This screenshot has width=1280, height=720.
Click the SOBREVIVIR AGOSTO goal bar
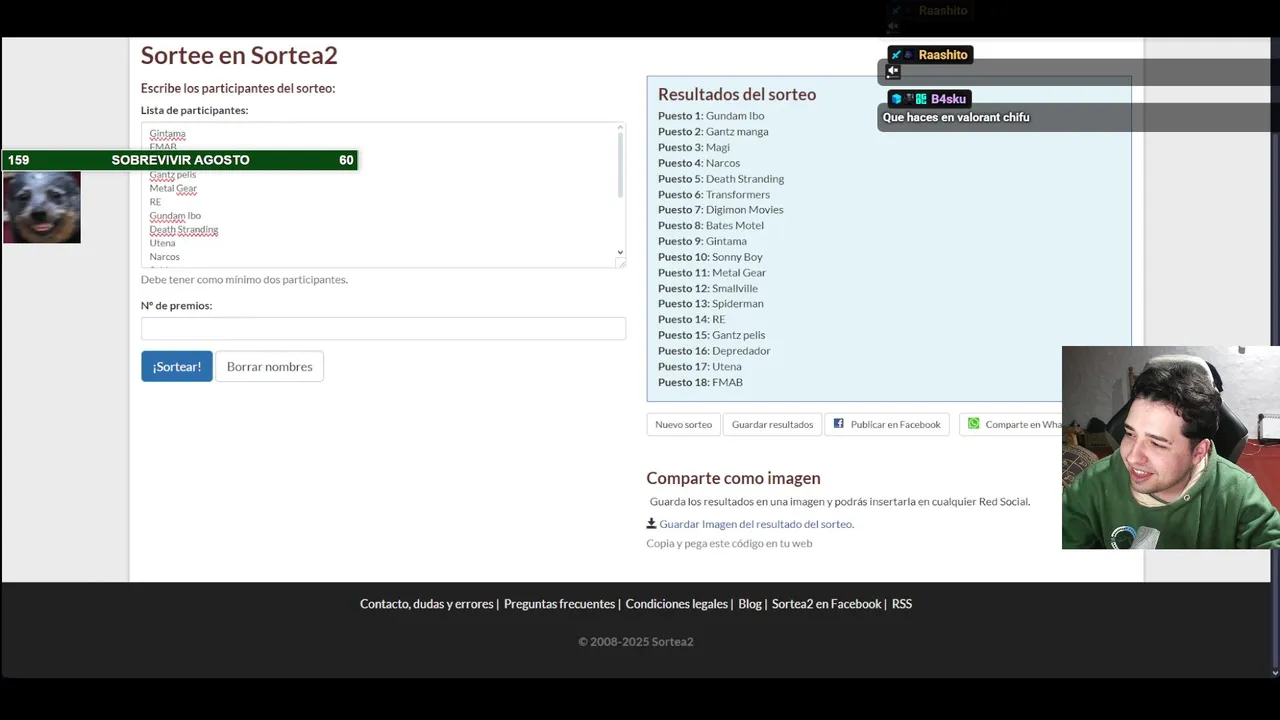pyautogui.click(x=180, y=160)
